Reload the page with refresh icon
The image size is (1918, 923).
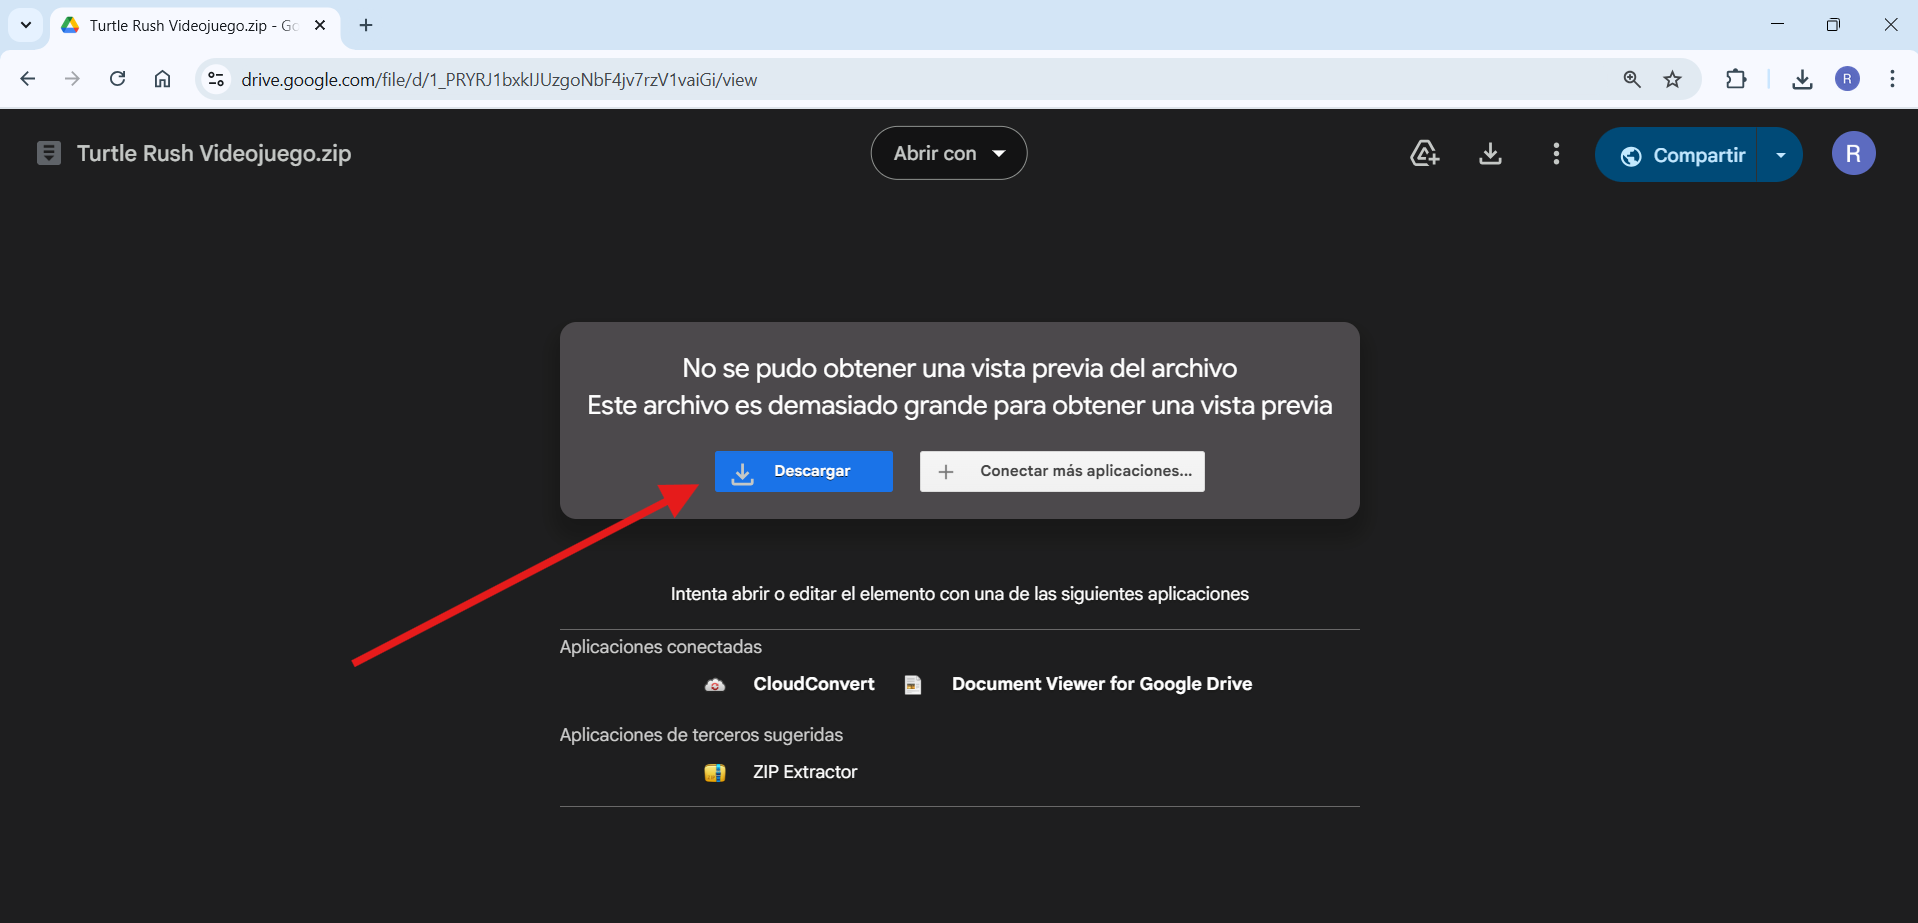pyautogui.click(x=117, y=79)
